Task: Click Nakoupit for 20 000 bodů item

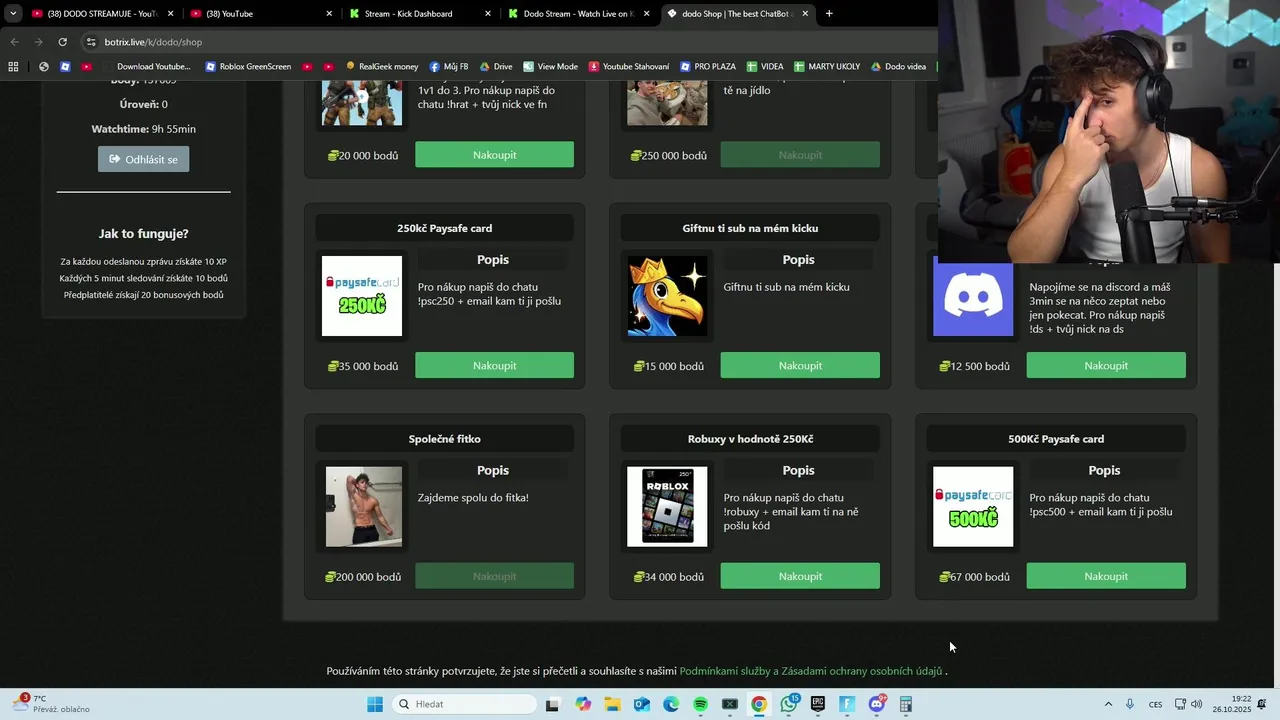Action: pyautogui.click(x=494, y=155)
